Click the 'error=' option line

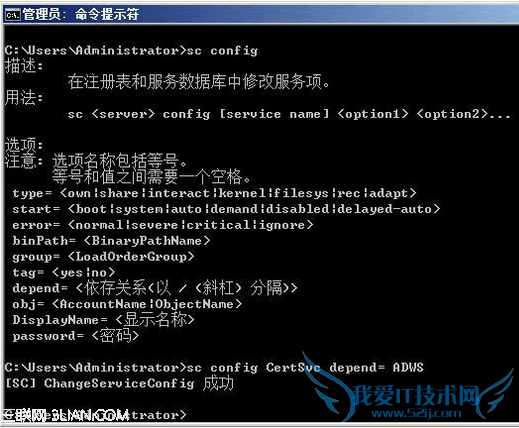coord(163,225)
